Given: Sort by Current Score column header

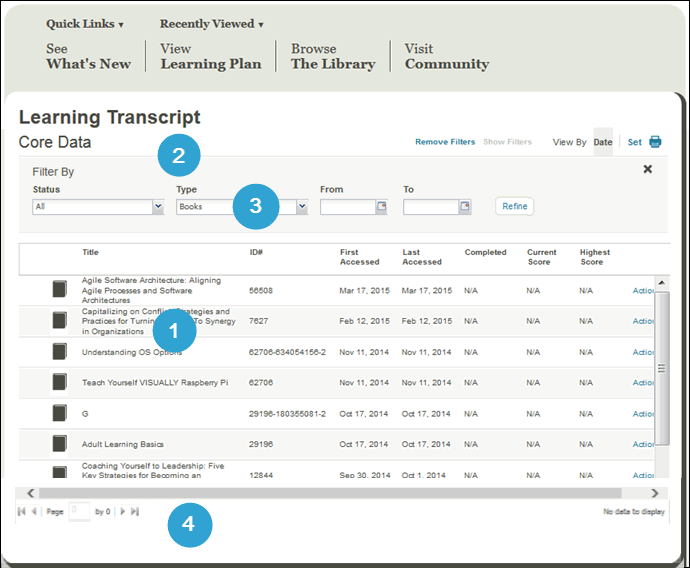Looking at the screenshot, I should click(x=542, y=257).
